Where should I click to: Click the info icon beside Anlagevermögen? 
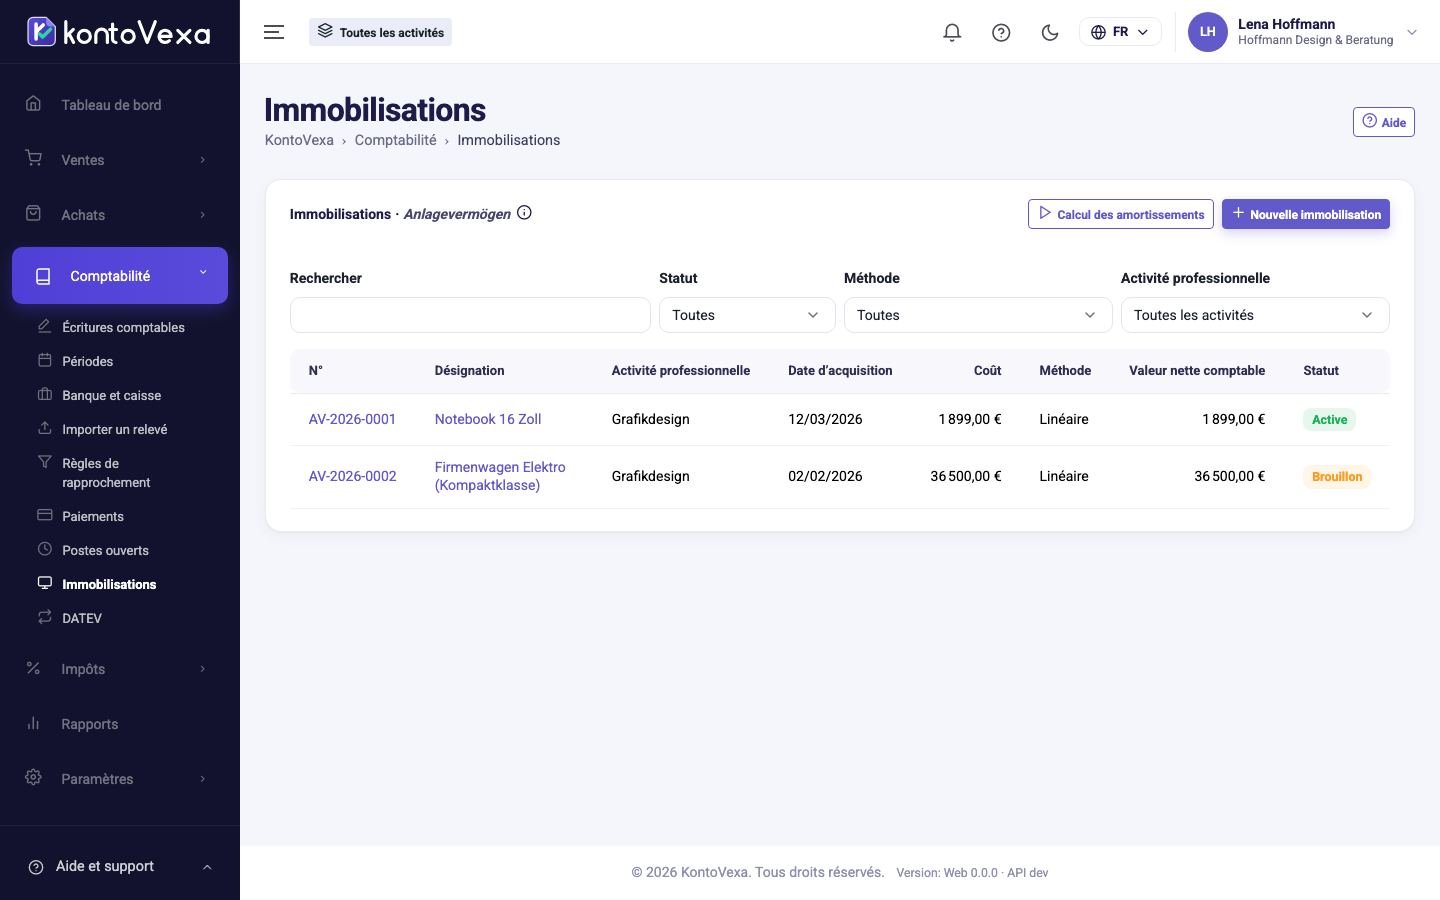pyautogui.click(x=524, y=213)
